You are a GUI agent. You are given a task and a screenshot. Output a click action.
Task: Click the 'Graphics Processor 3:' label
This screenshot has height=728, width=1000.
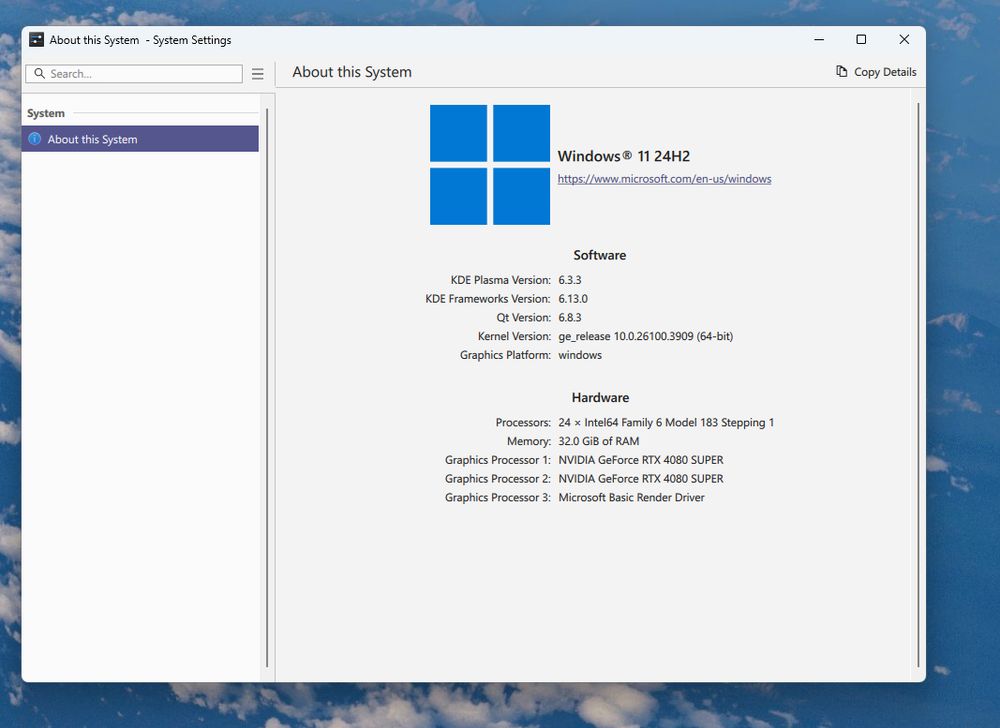pyautogui.click(x=497, y=498)
